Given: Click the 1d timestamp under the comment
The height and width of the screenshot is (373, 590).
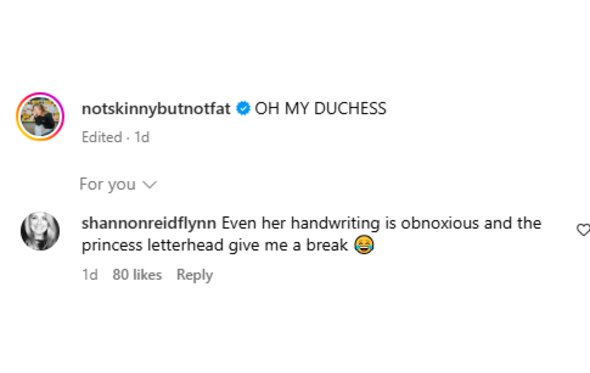Looking at the screenshot, I should coord(90,275).
